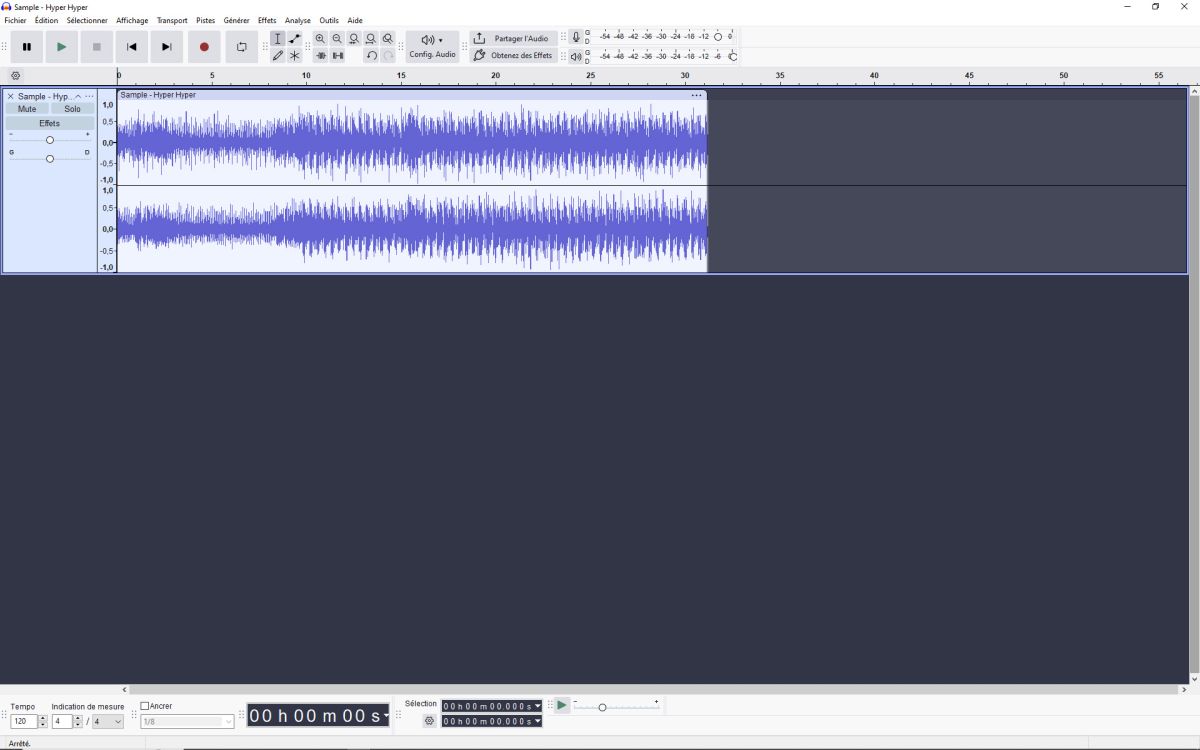Open timeline options gear icon

click(x=15, y=76)
